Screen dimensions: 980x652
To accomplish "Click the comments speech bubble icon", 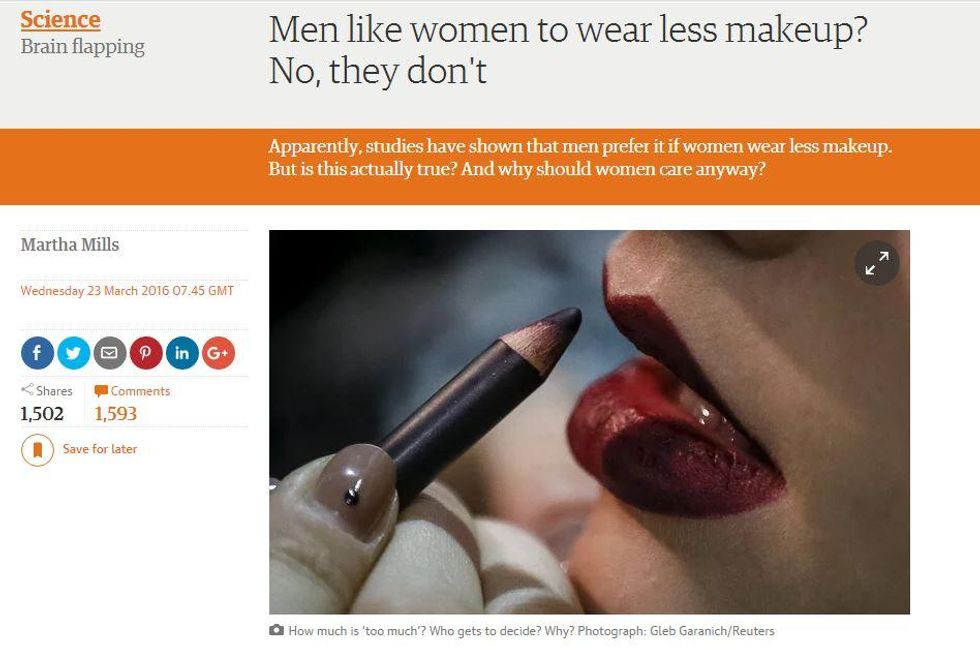I will tap(101, 391).
